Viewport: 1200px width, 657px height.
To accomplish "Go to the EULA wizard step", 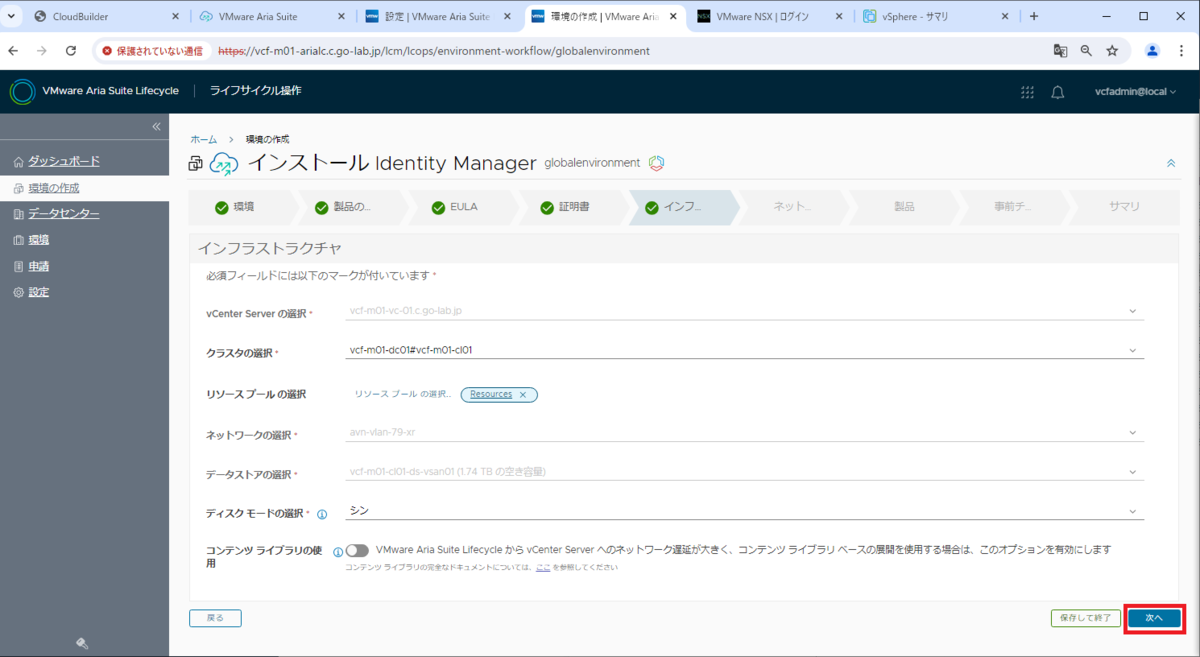I will tap(463, 208).
